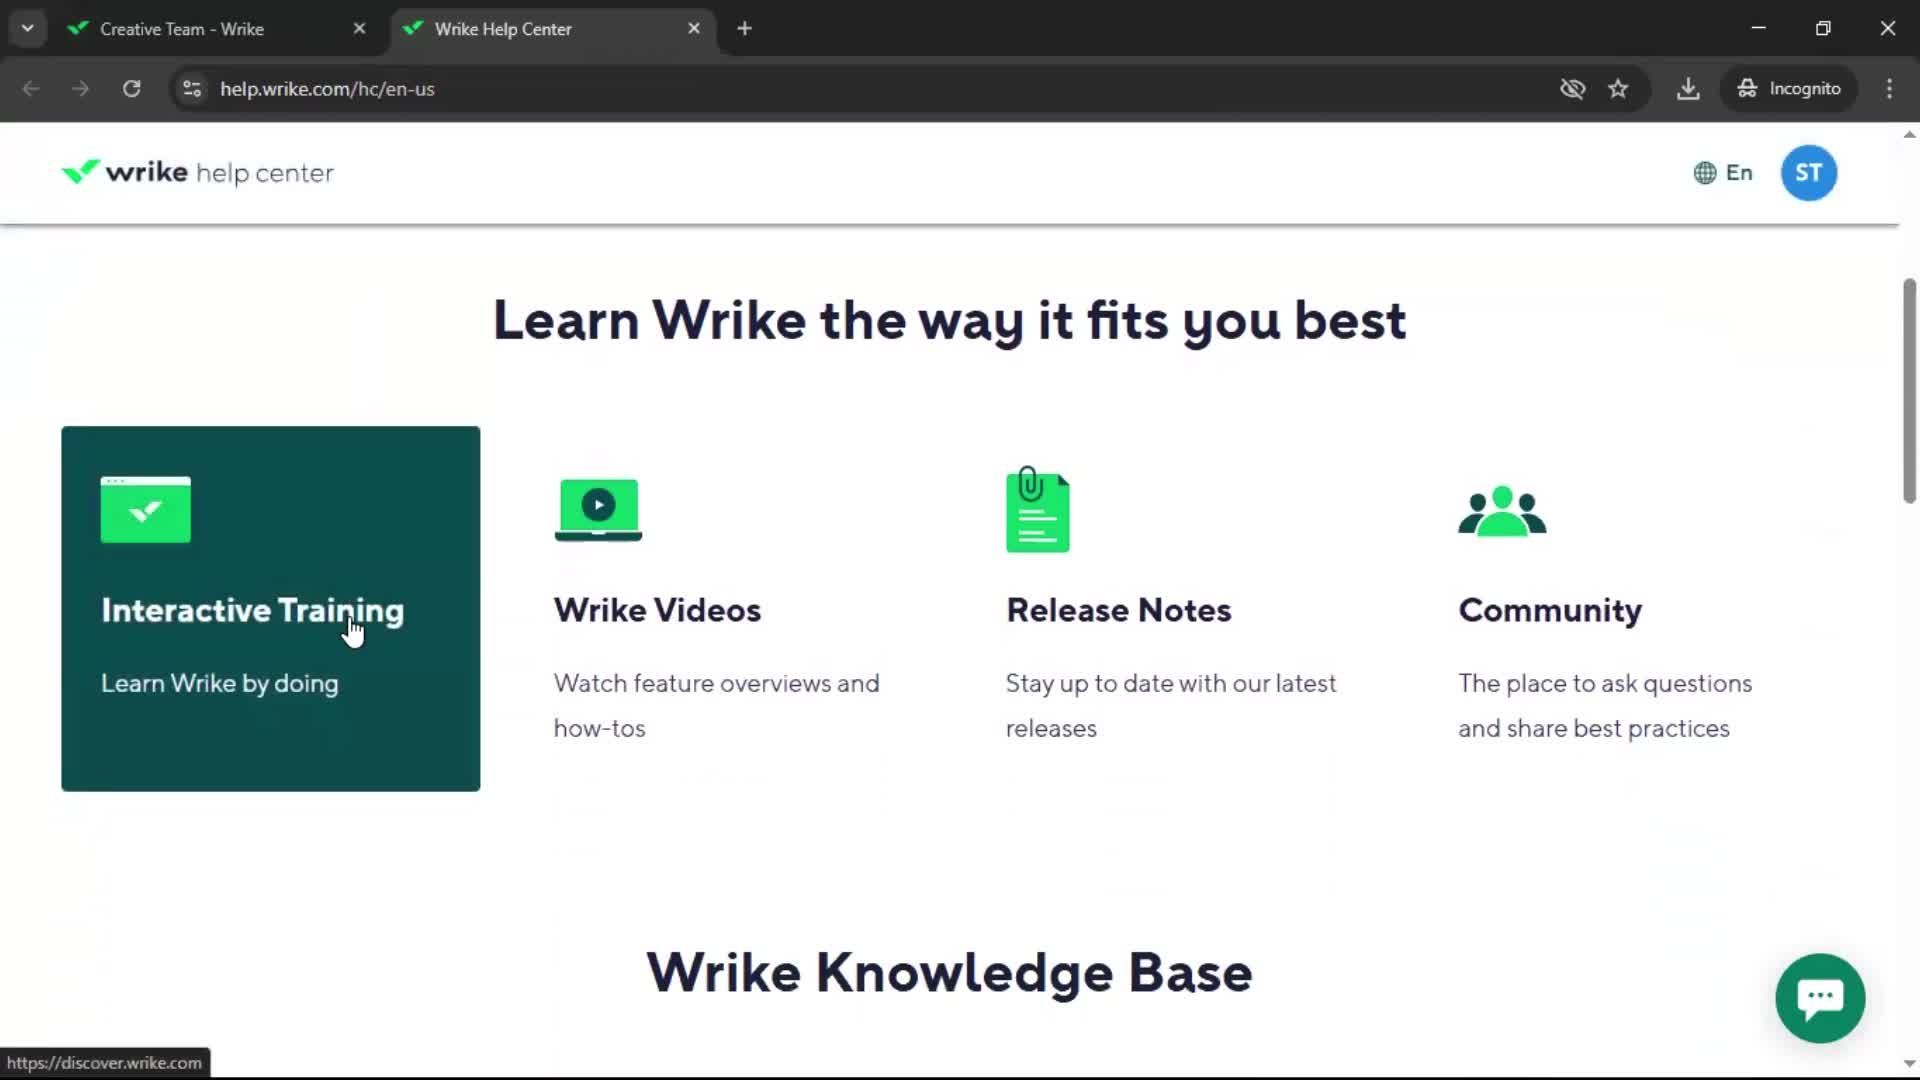
Task: Open the Community heading link
Action: coord(1550,610)
